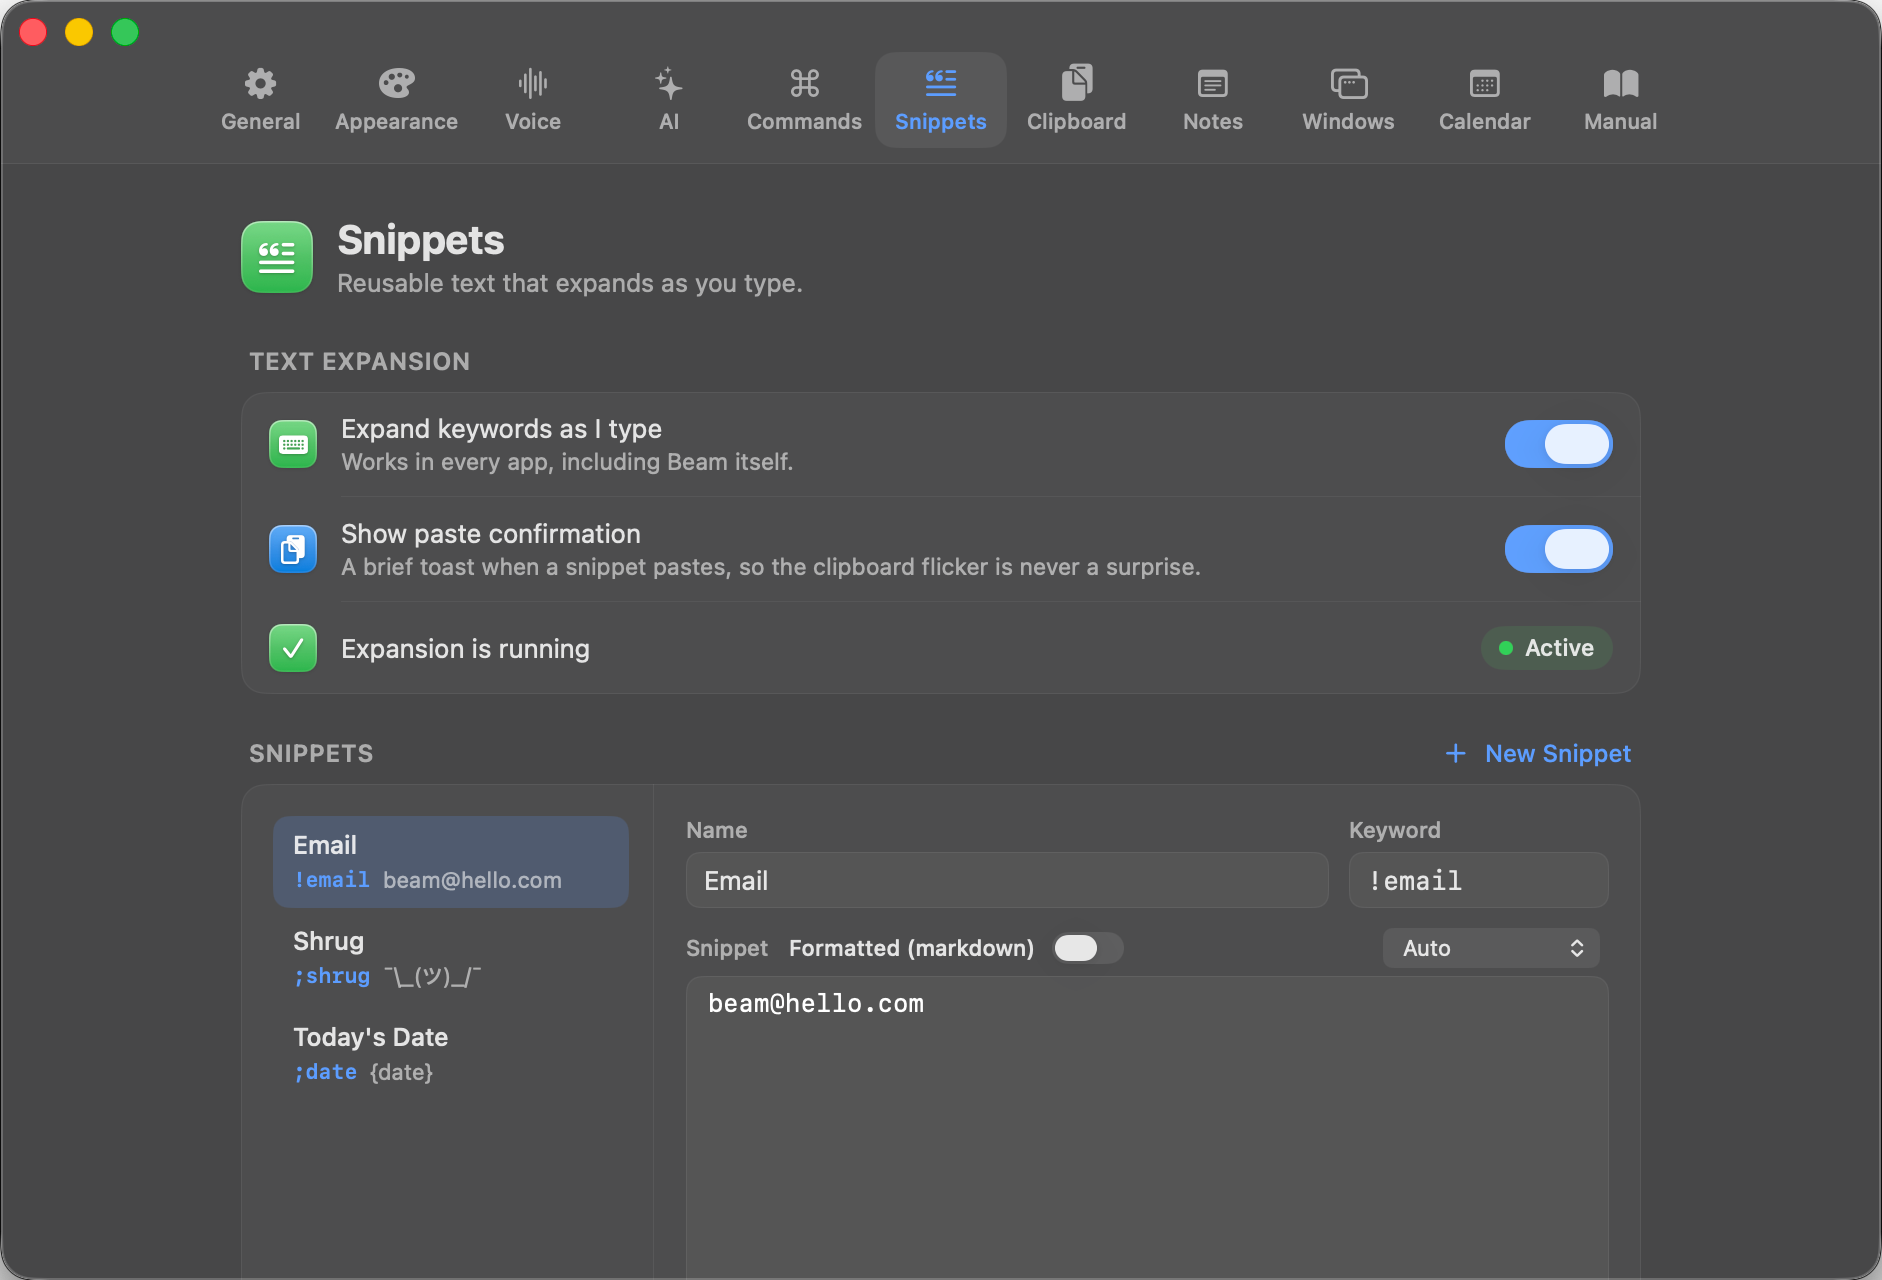Click the Snippets page title

click(x=421, y=240)
